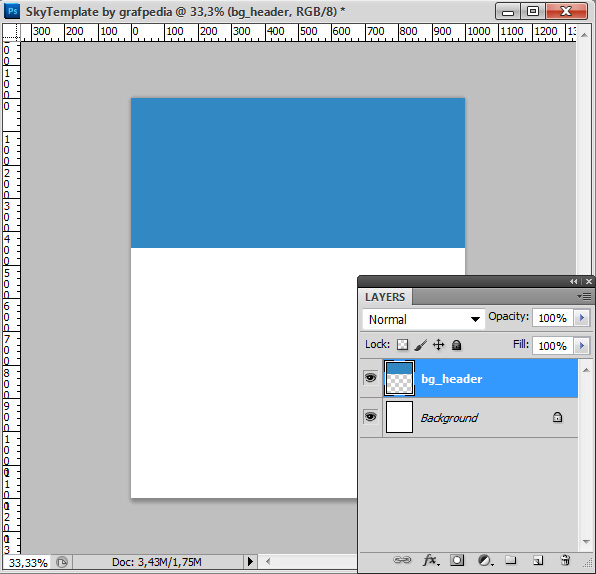Open the Layers panel options menu

584,296
